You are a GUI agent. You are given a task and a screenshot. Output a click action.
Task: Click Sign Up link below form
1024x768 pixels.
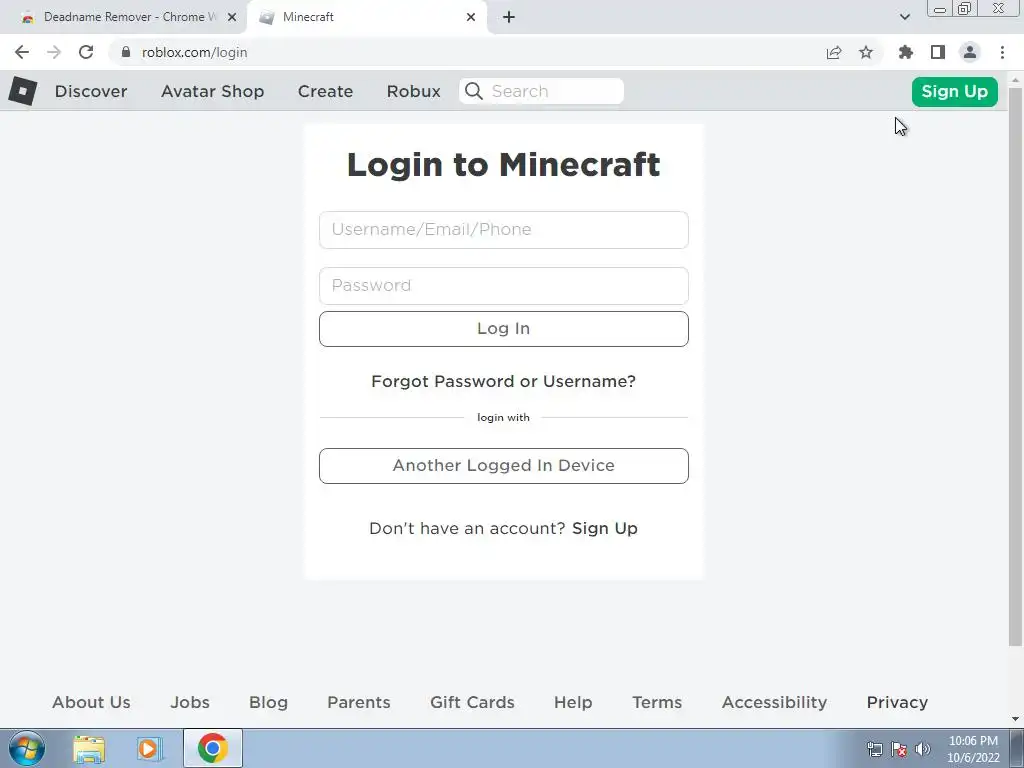point(605,528)
